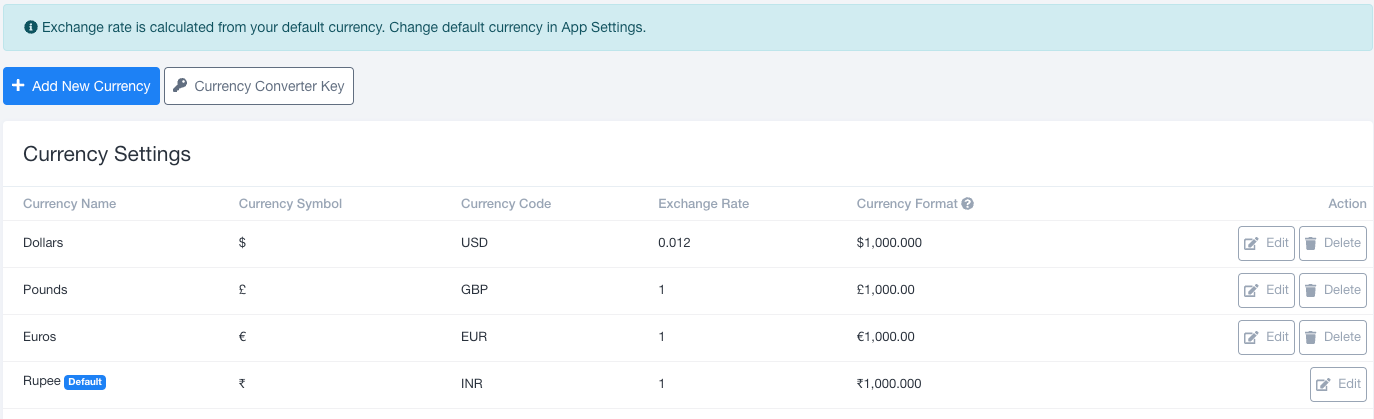Edit the default Rupee currency
Viewport: 1374px width, 419px height.
click(x=1338, y=384)
